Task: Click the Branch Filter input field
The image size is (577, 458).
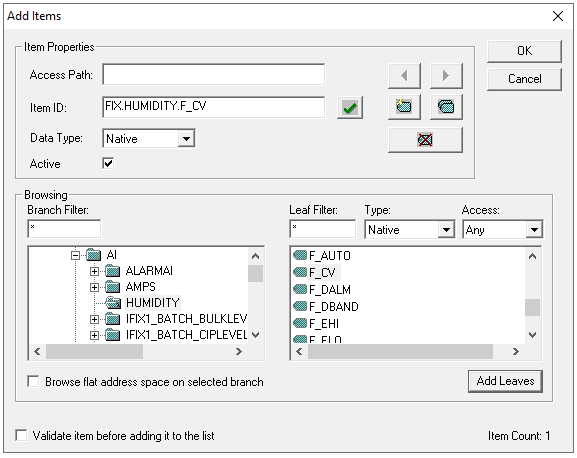Action: (64, 229)
